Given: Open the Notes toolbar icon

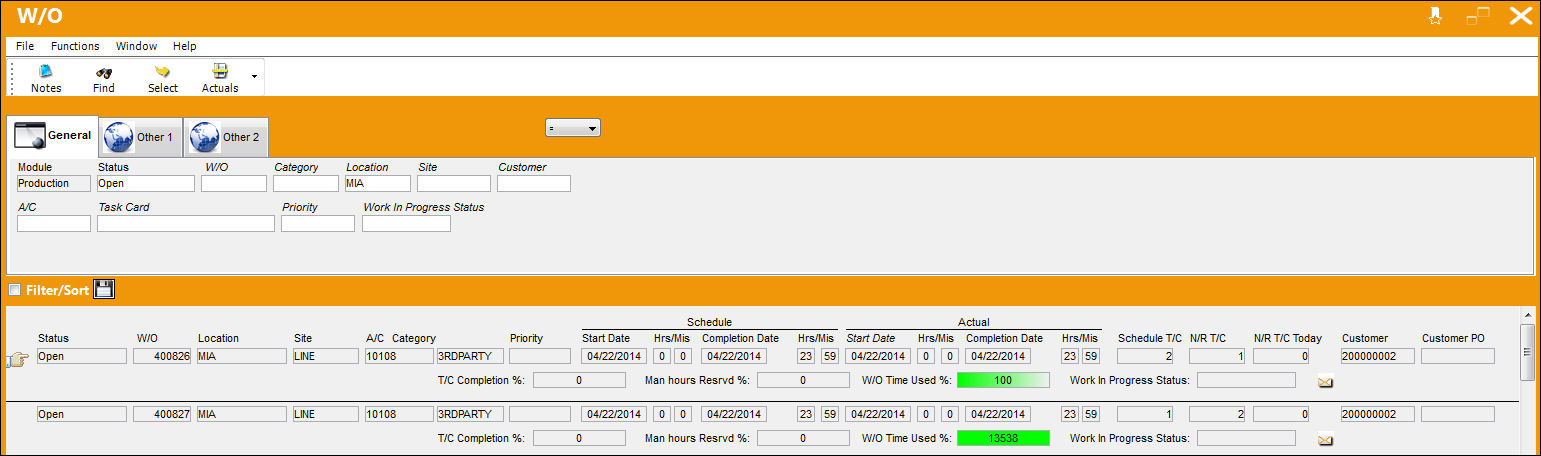Looking at the screenshot, I should click(46, 79).
